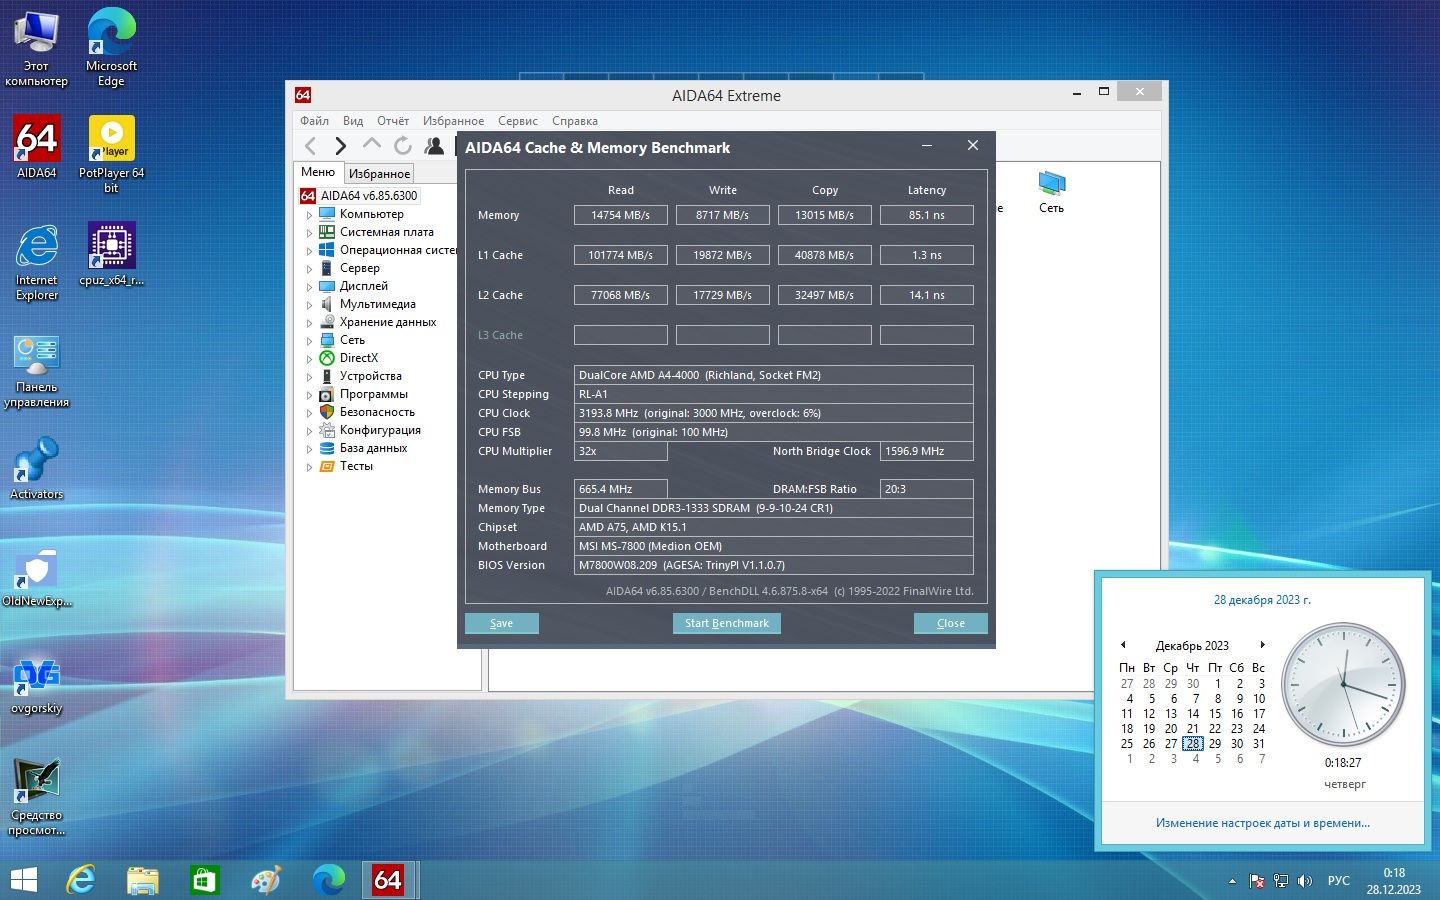Click the Close button in benchmark dialog
Viewport: 1440px width, 900px height.
tap(951, 623)
